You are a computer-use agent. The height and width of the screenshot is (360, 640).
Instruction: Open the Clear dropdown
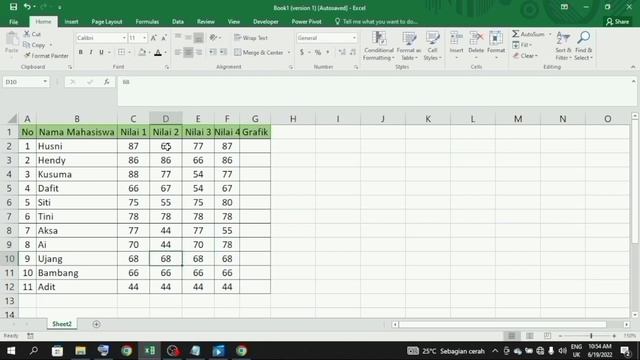click(x=525, y=56)
